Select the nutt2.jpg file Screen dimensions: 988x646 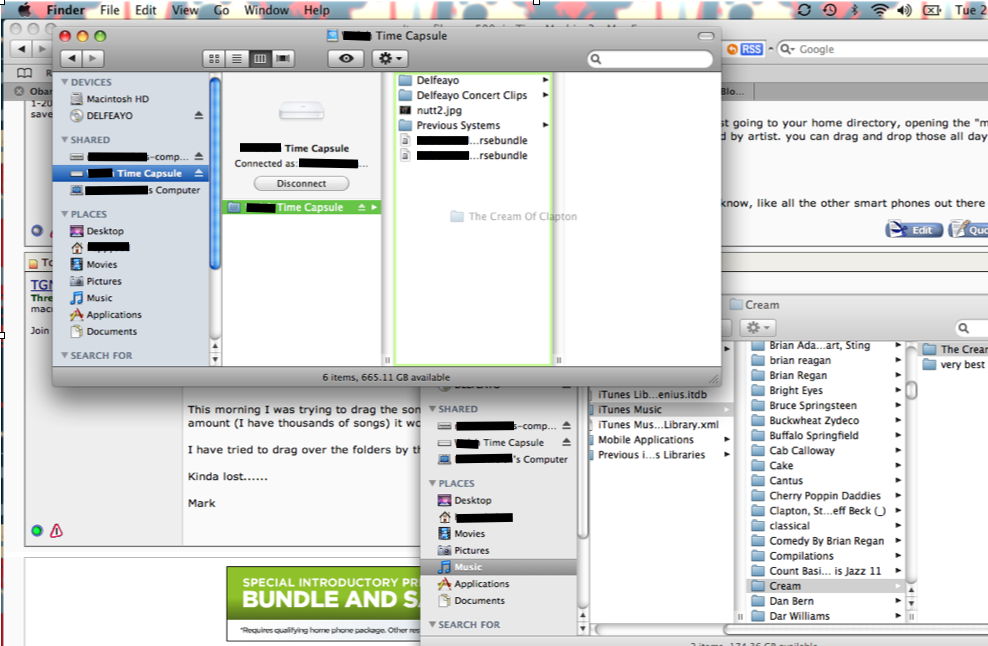point(439,110)
